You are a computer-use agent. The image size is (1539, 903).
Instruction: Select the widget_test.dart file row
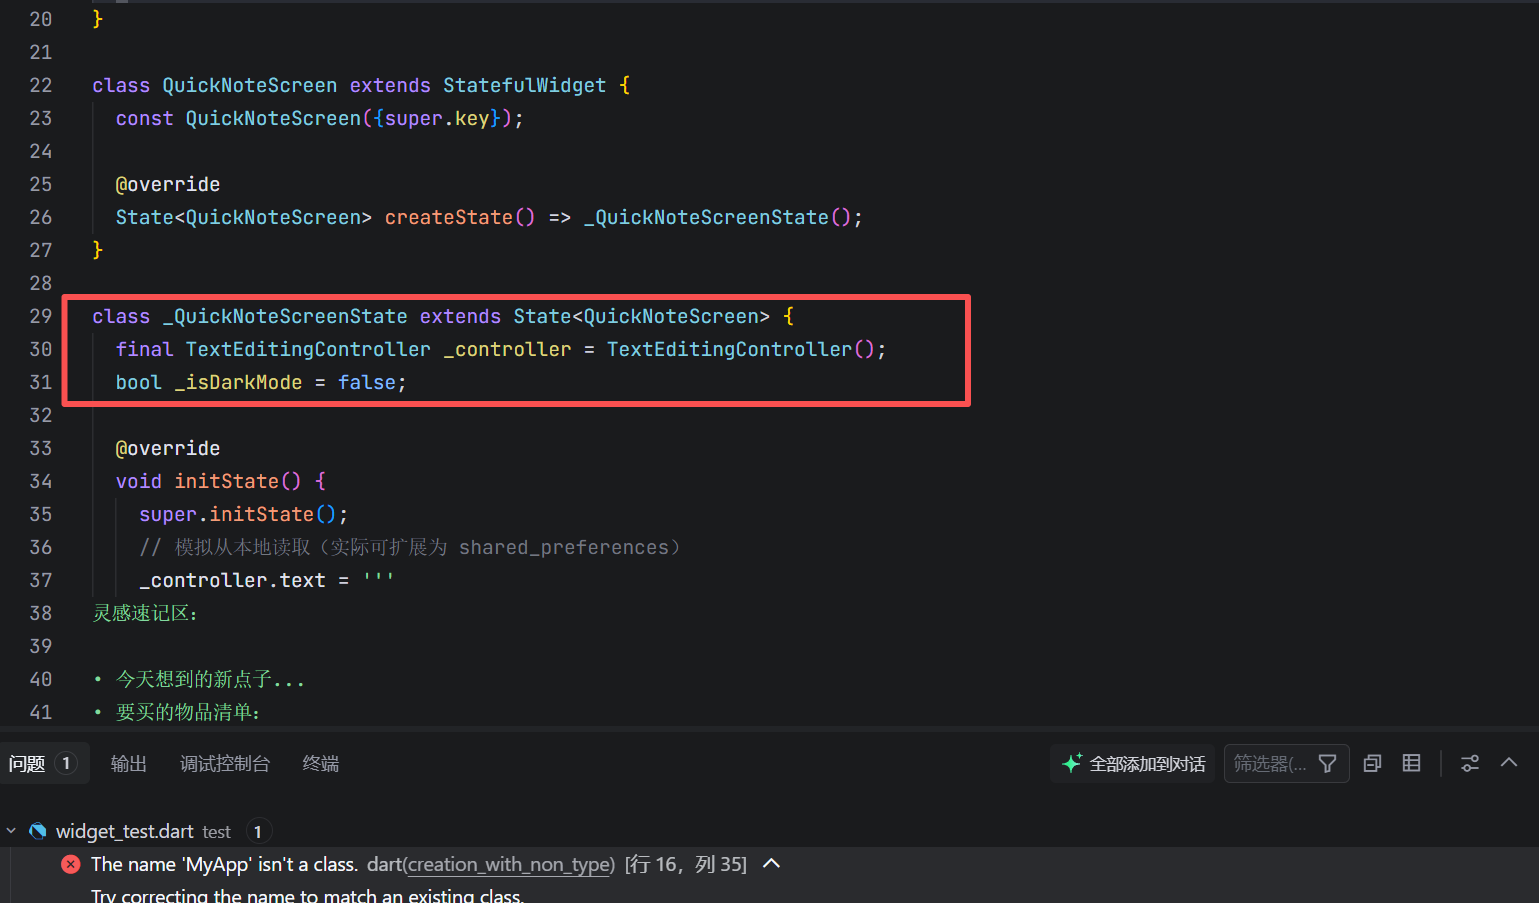769,831
